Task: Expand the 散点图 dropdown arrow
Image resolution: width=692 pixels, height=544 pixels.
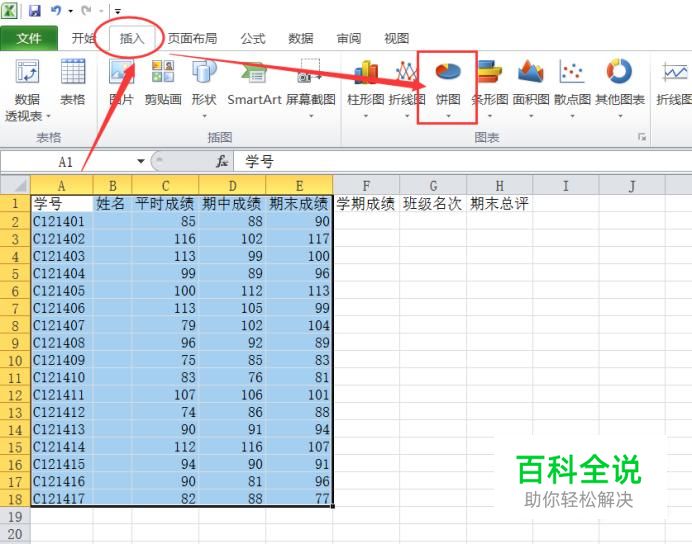Action: point(572,116)
